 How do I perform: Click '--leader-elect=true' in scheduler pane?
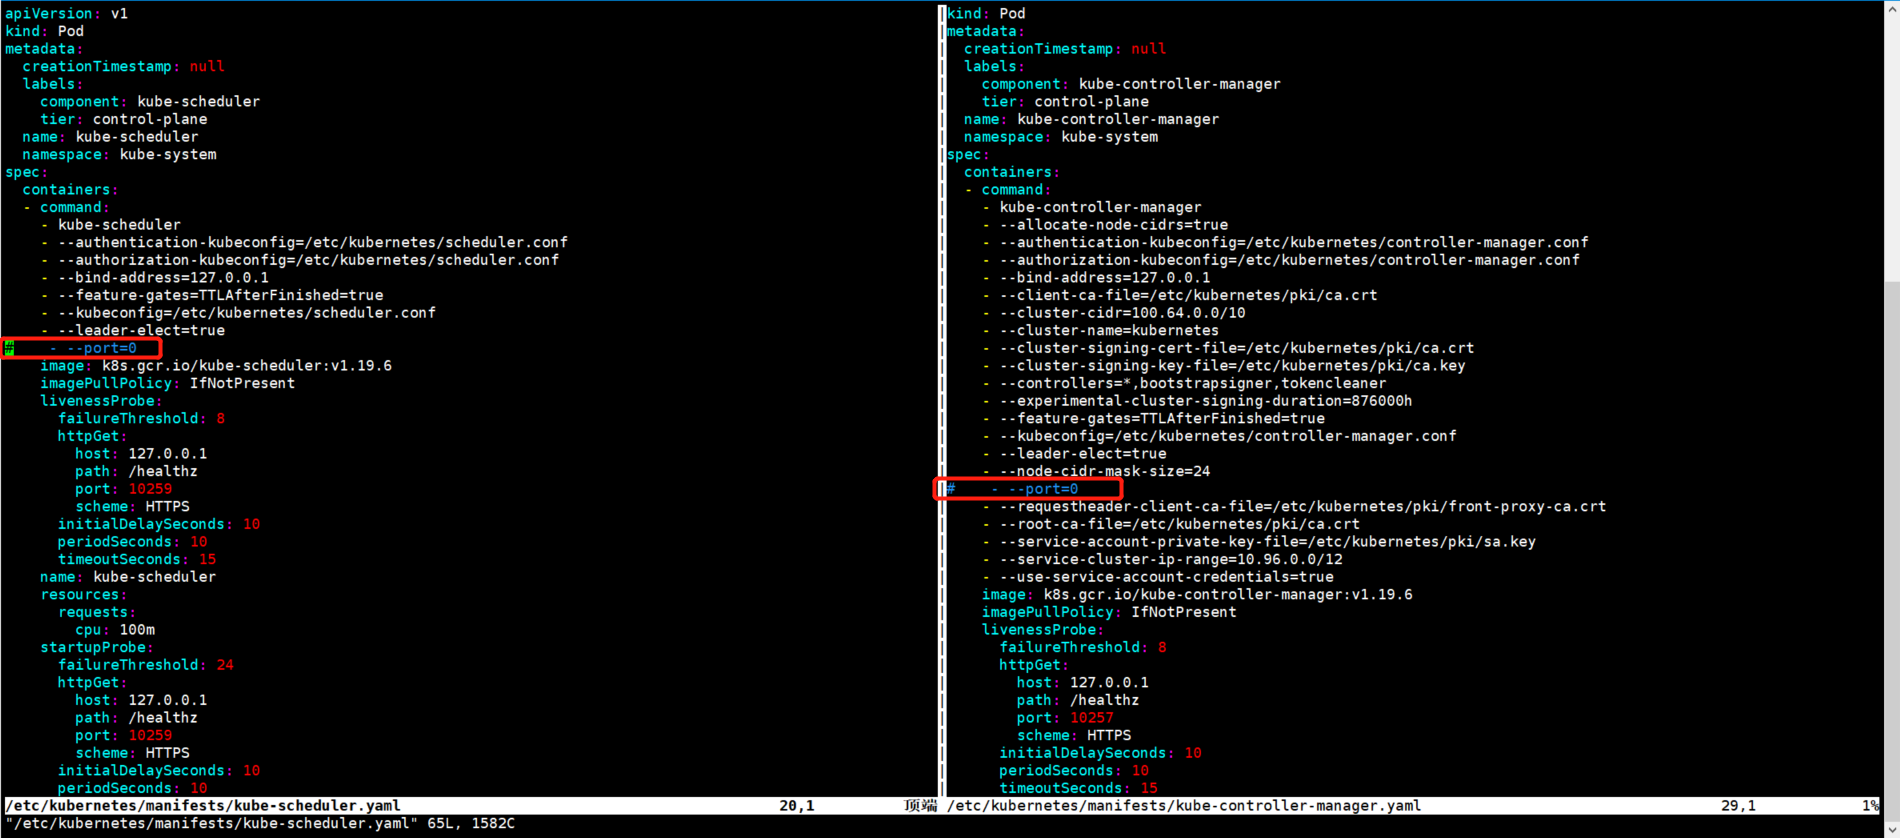click(x=141, y=330)
